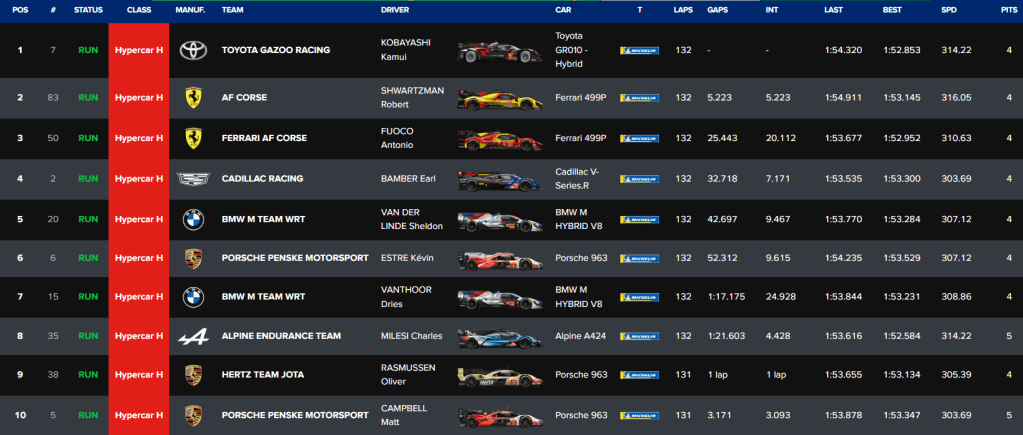Click driver name KOBAYASHI Kamui
The height and width of the screenshot is (435, 1023).
point(406,50)
